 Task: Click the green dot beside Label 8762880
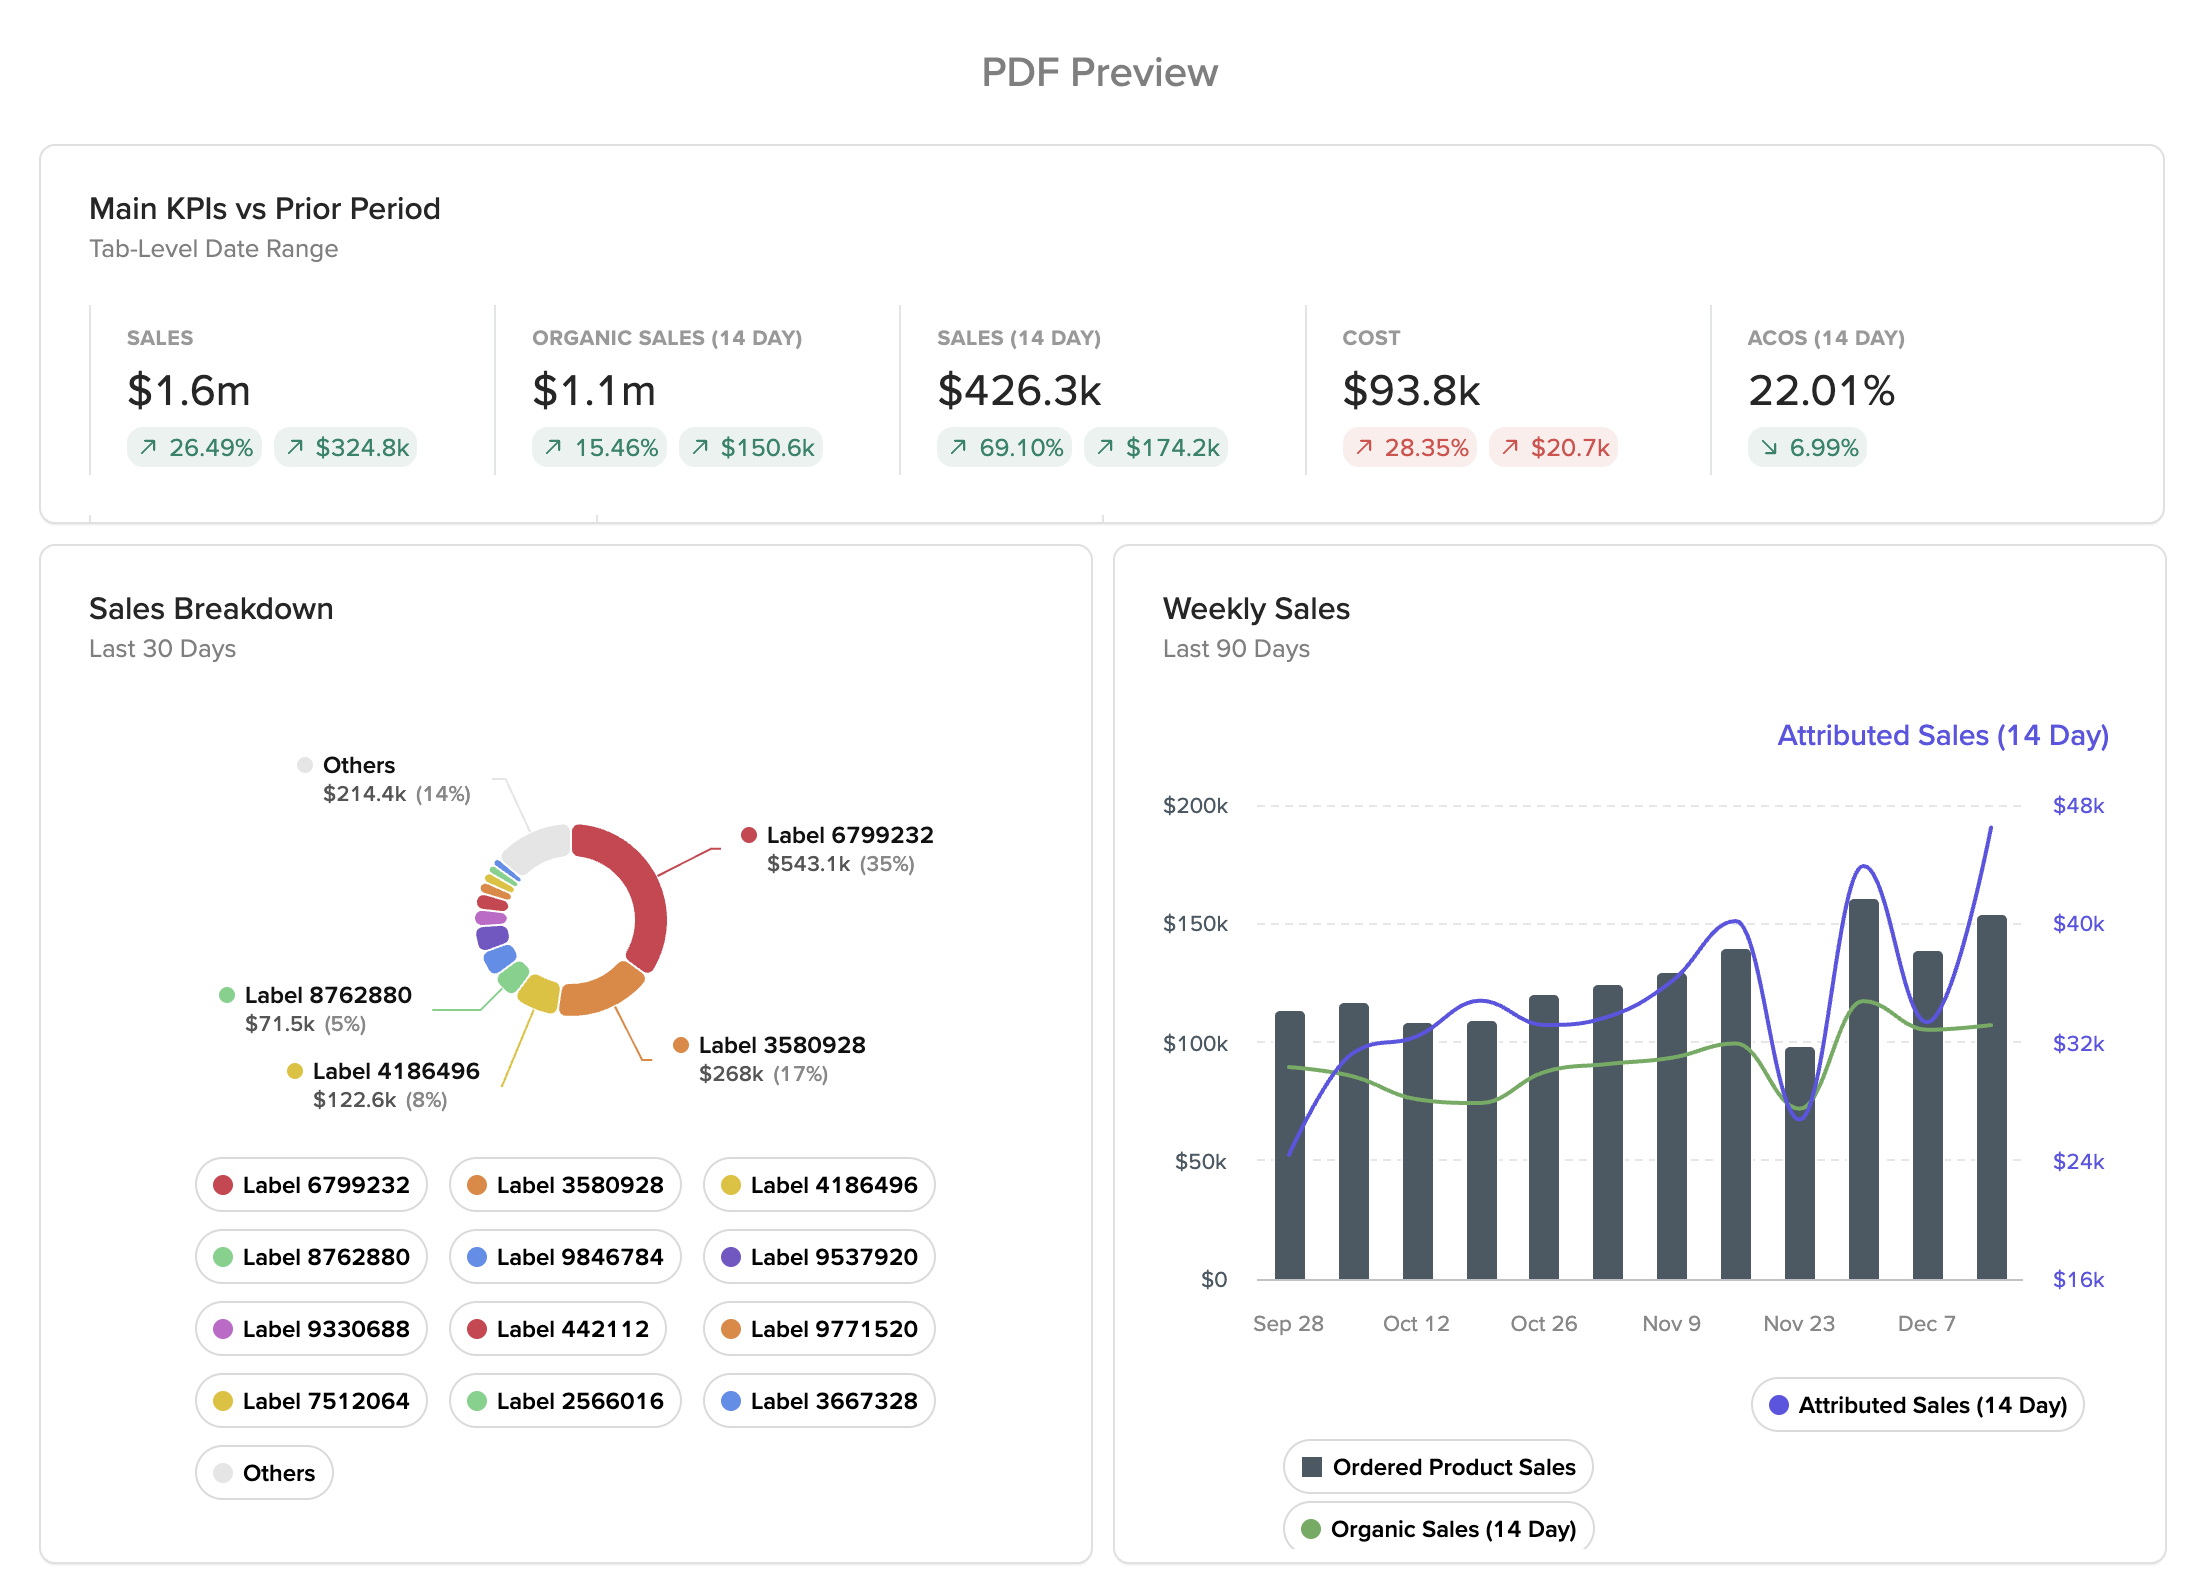coord(222,1257)
